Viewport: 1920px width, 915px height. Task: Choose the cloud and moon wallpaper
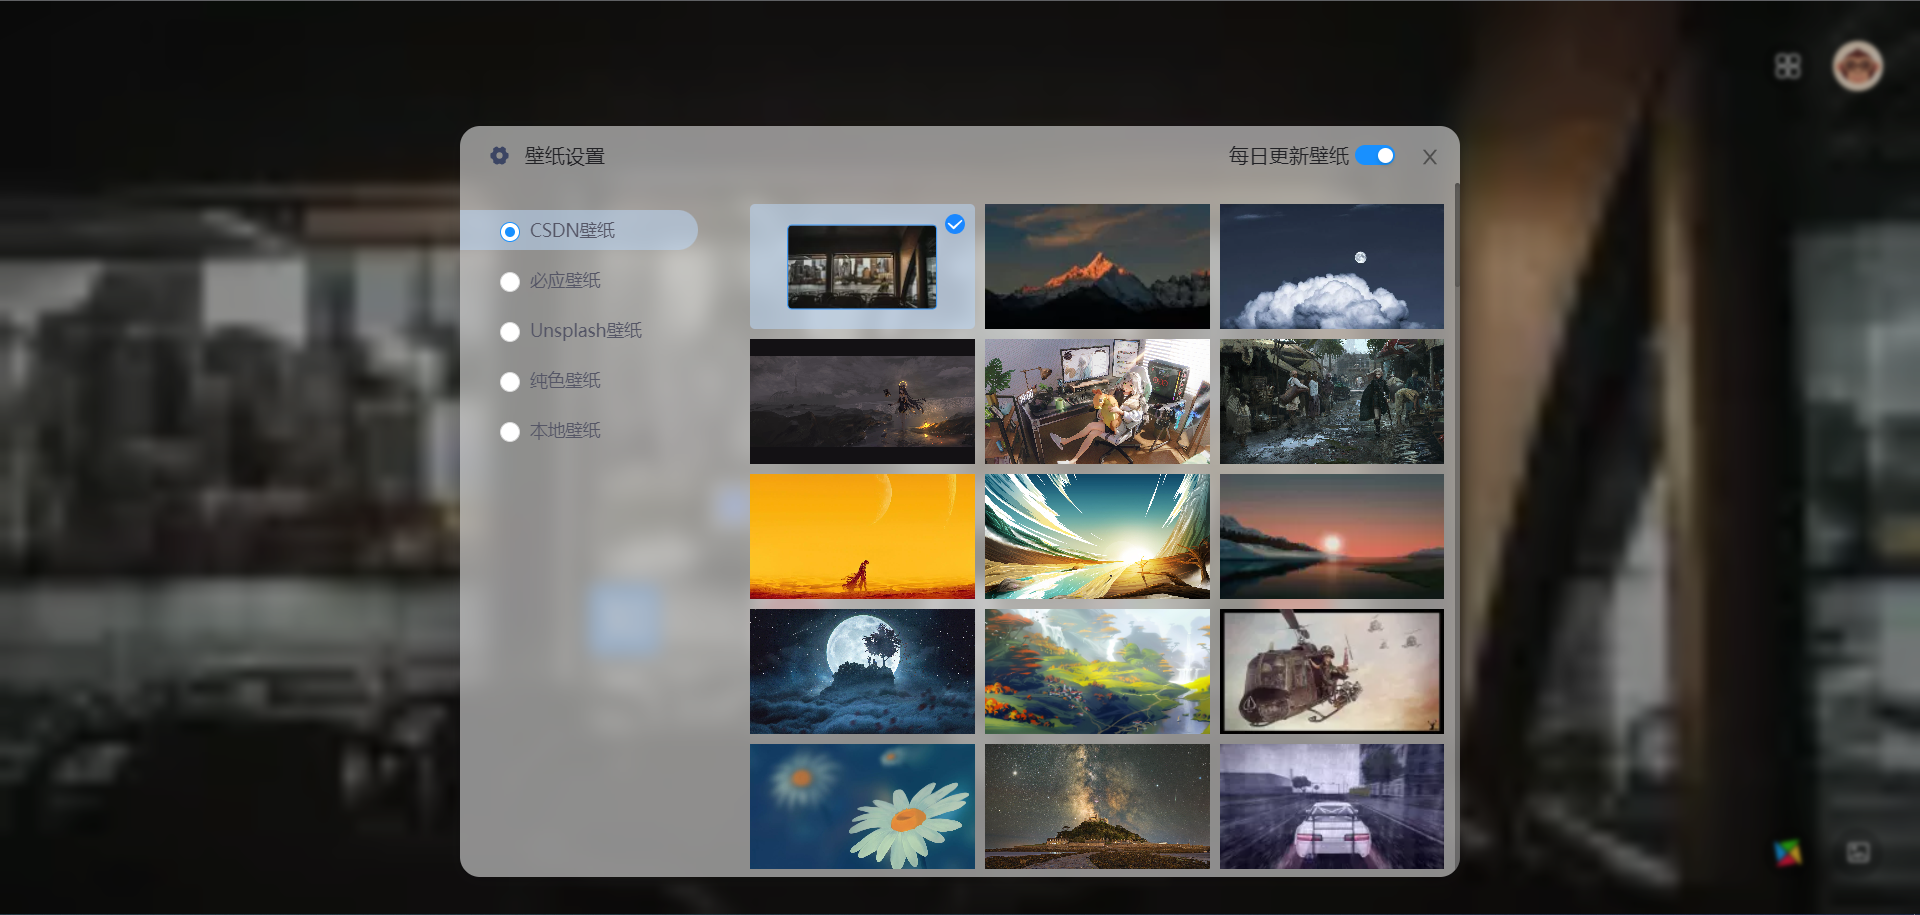coord(1332,266)
